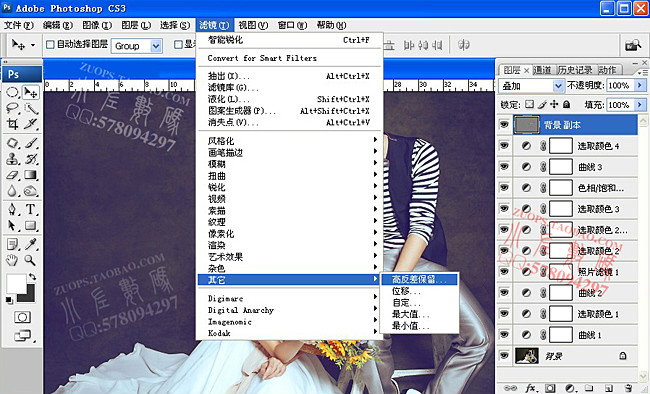Toggle lock transparent pixels
Viewport: 650px width, 394px height.
pos(529,105)
